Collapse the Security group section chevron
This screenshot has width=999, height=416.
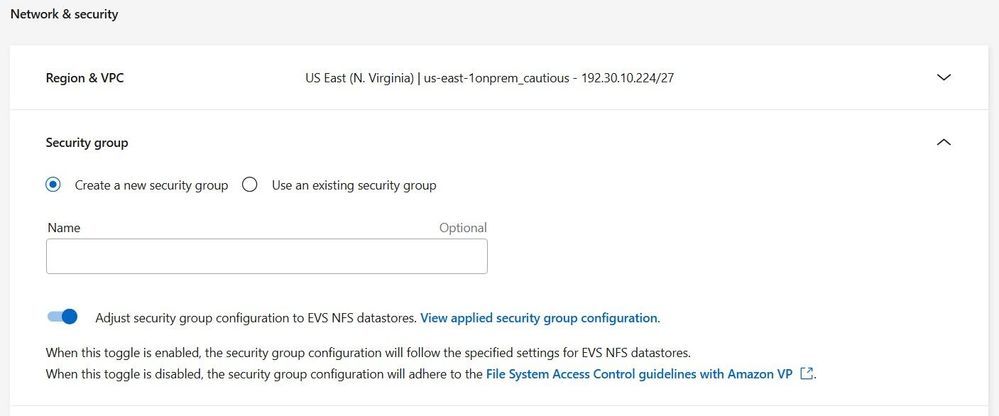click(943, 143)
